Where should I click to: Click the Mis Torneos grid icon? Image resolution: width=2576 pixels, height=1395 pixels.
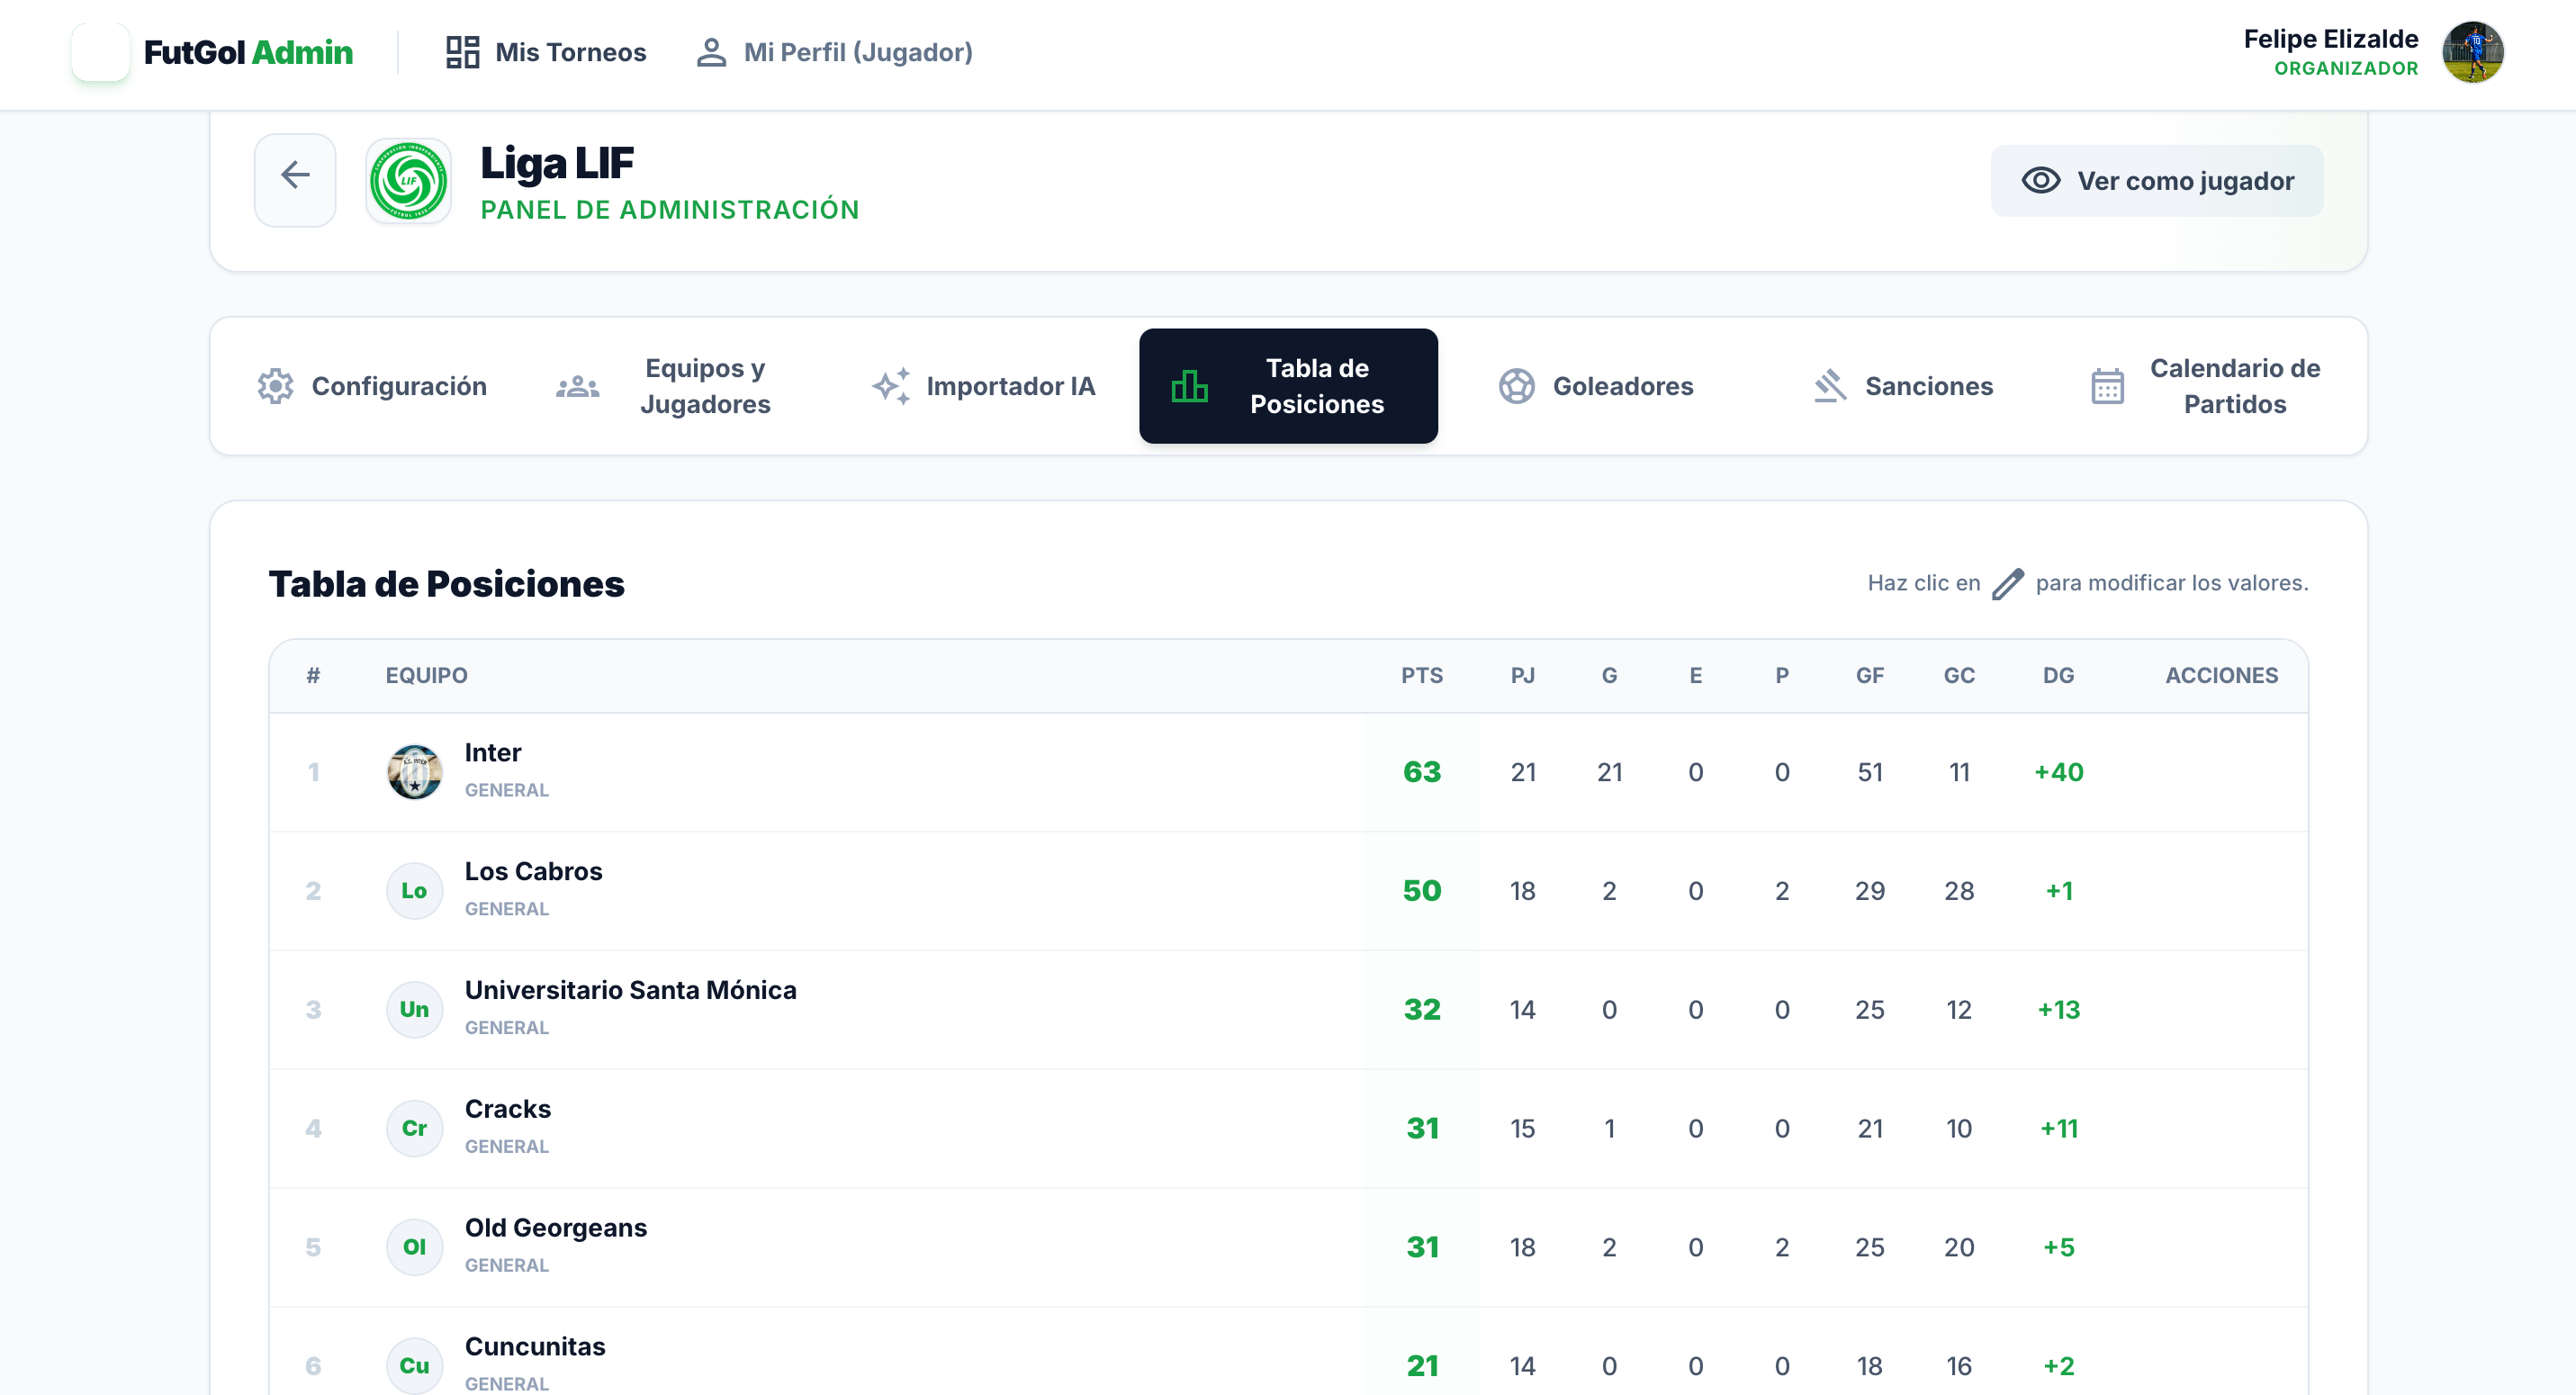pos(461,52)
